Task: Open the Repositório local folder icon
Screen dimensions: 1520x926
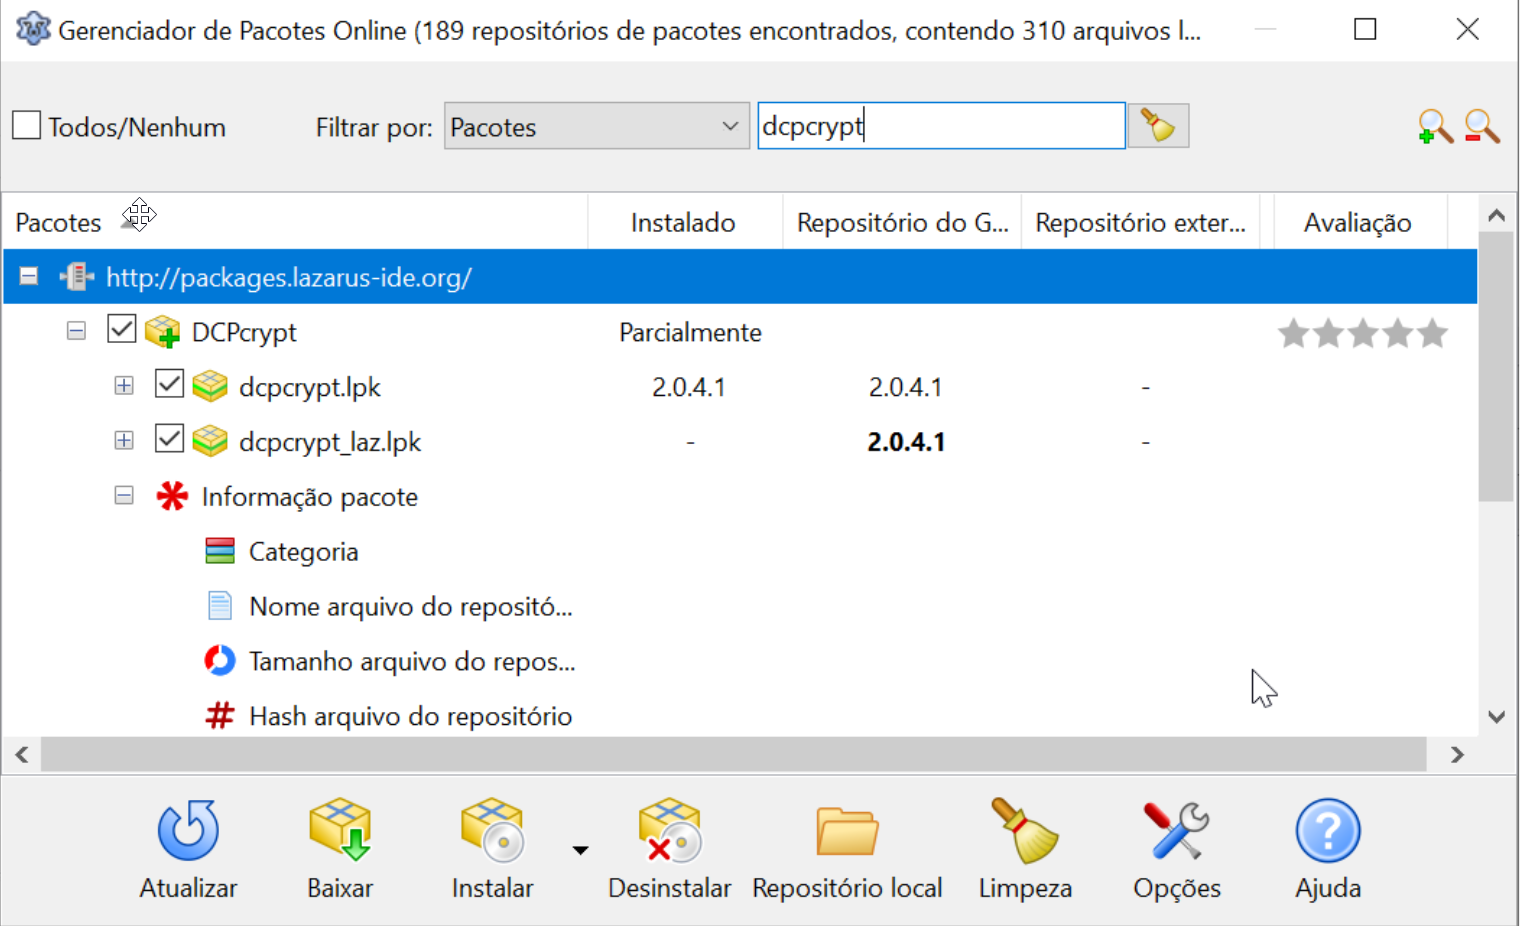Action: (847, 830)
